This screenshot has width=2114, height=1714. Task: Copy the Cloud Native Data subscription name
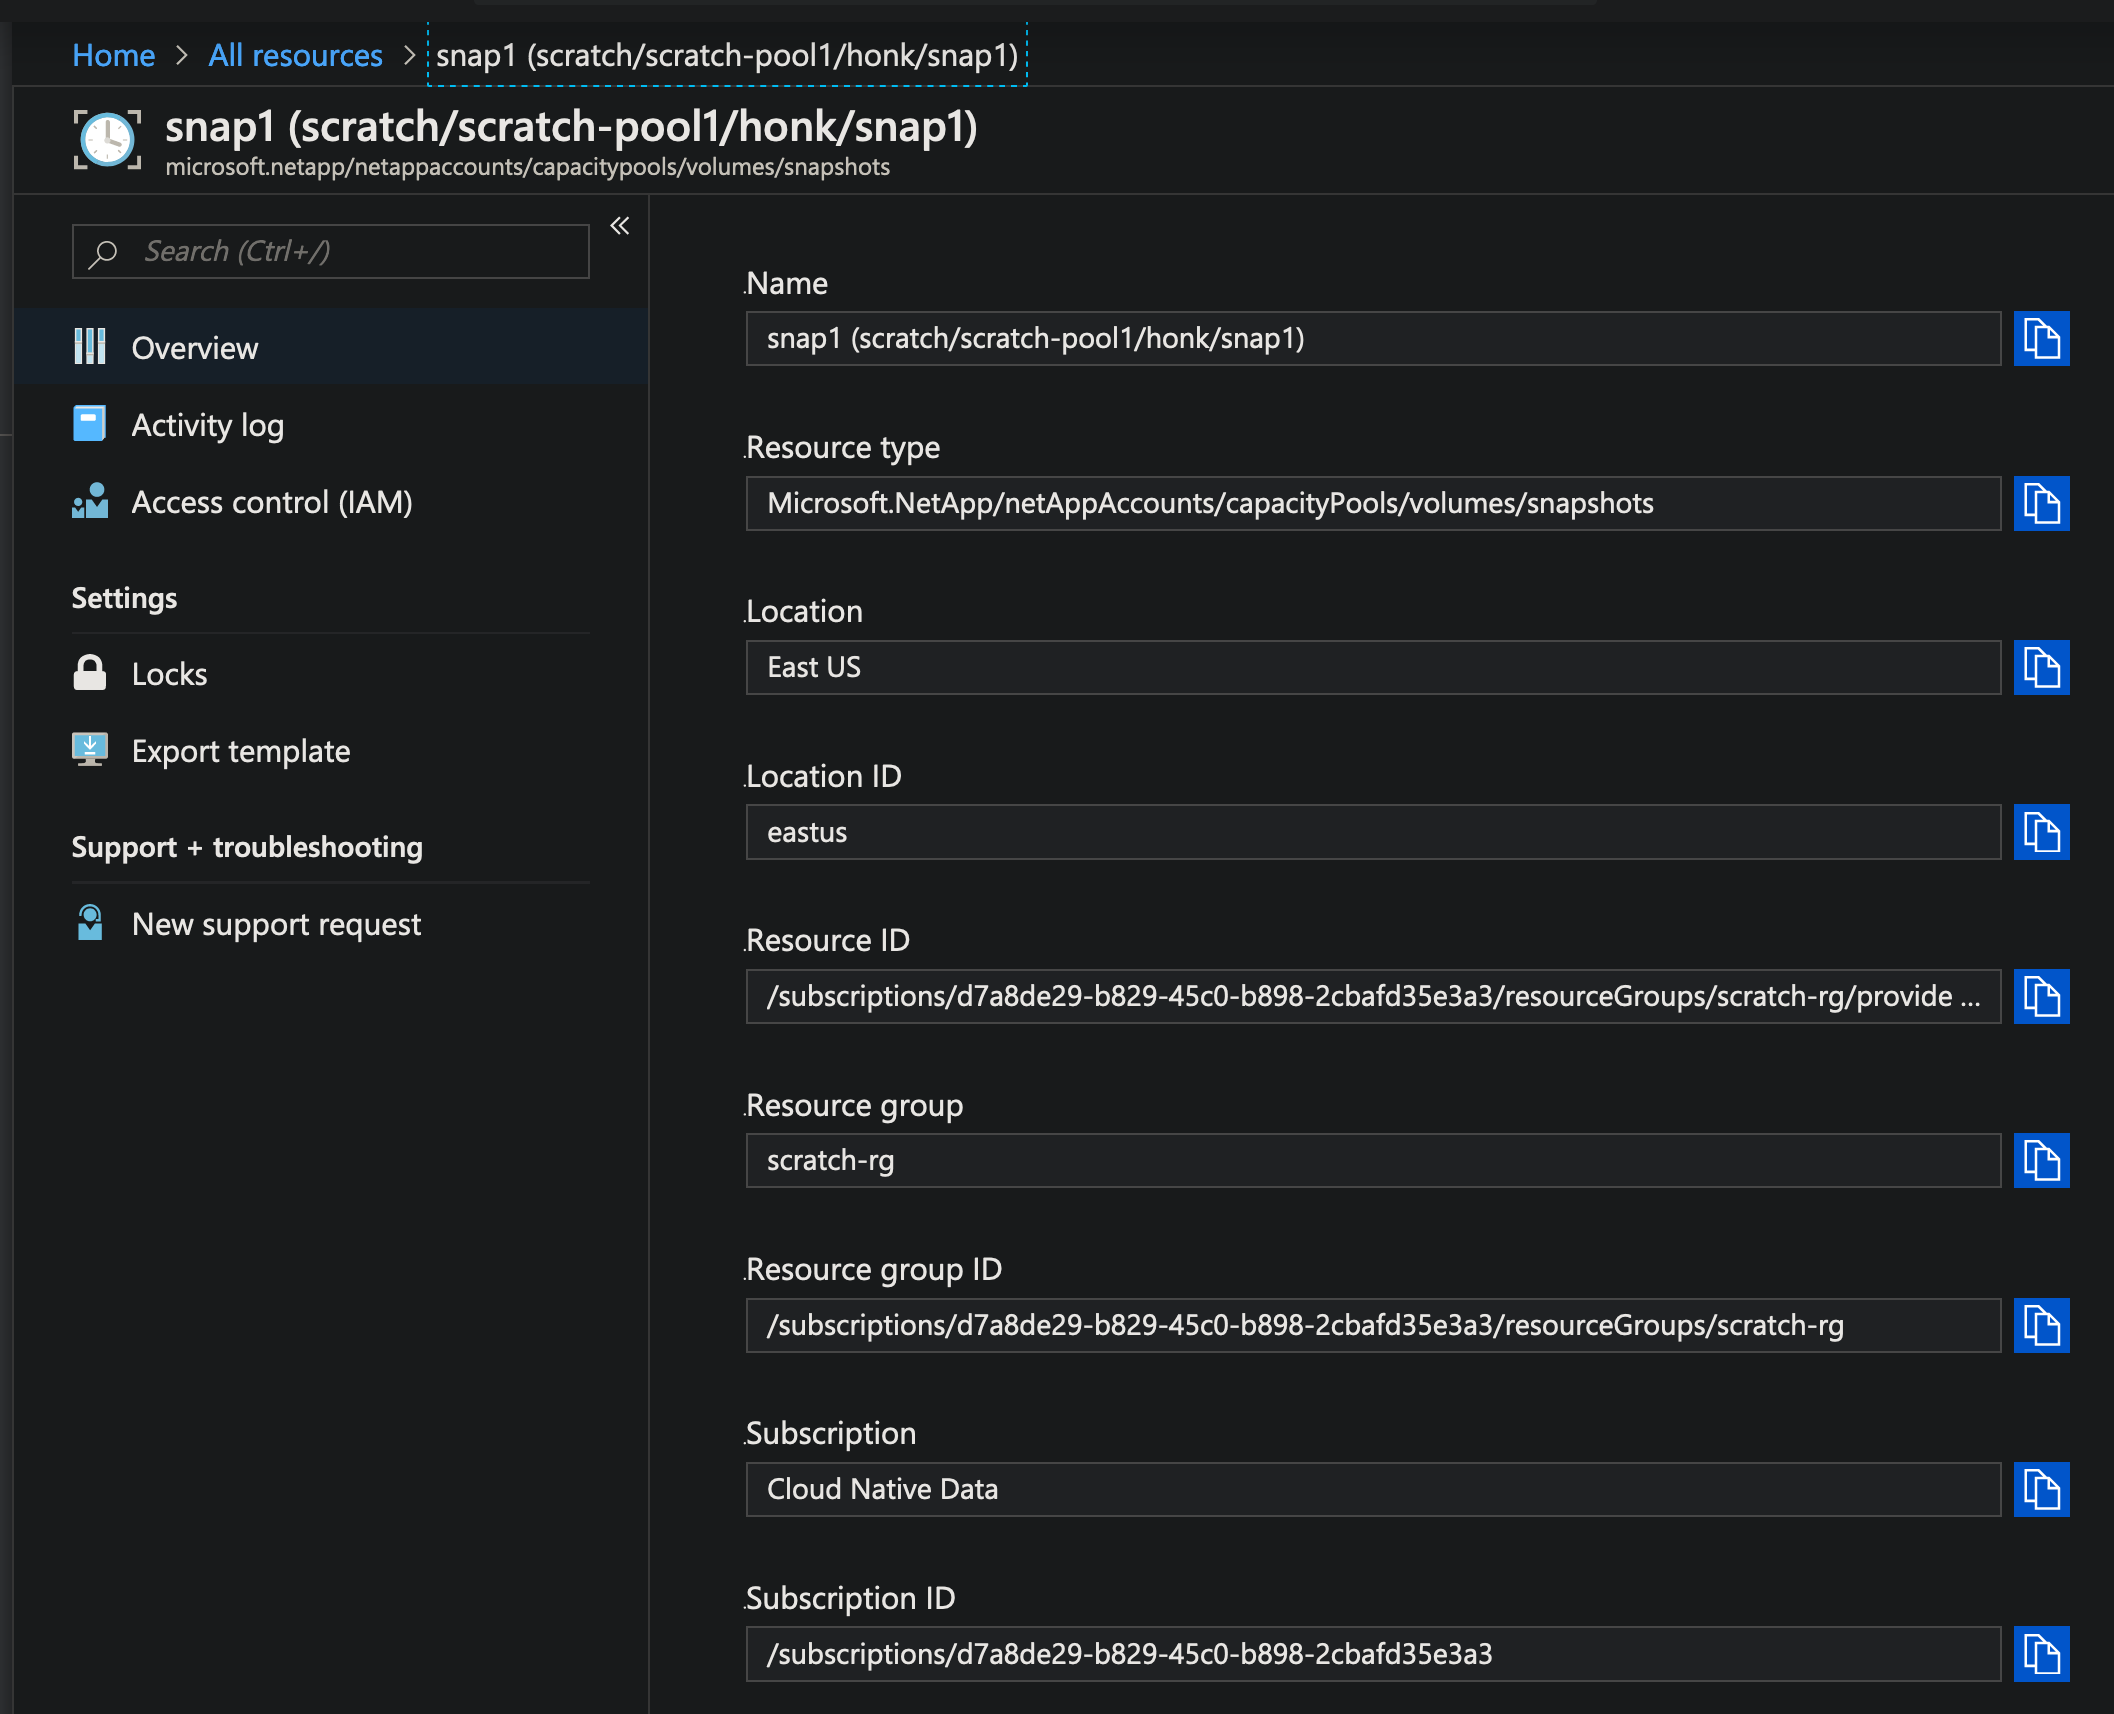click(2042, 1489)
